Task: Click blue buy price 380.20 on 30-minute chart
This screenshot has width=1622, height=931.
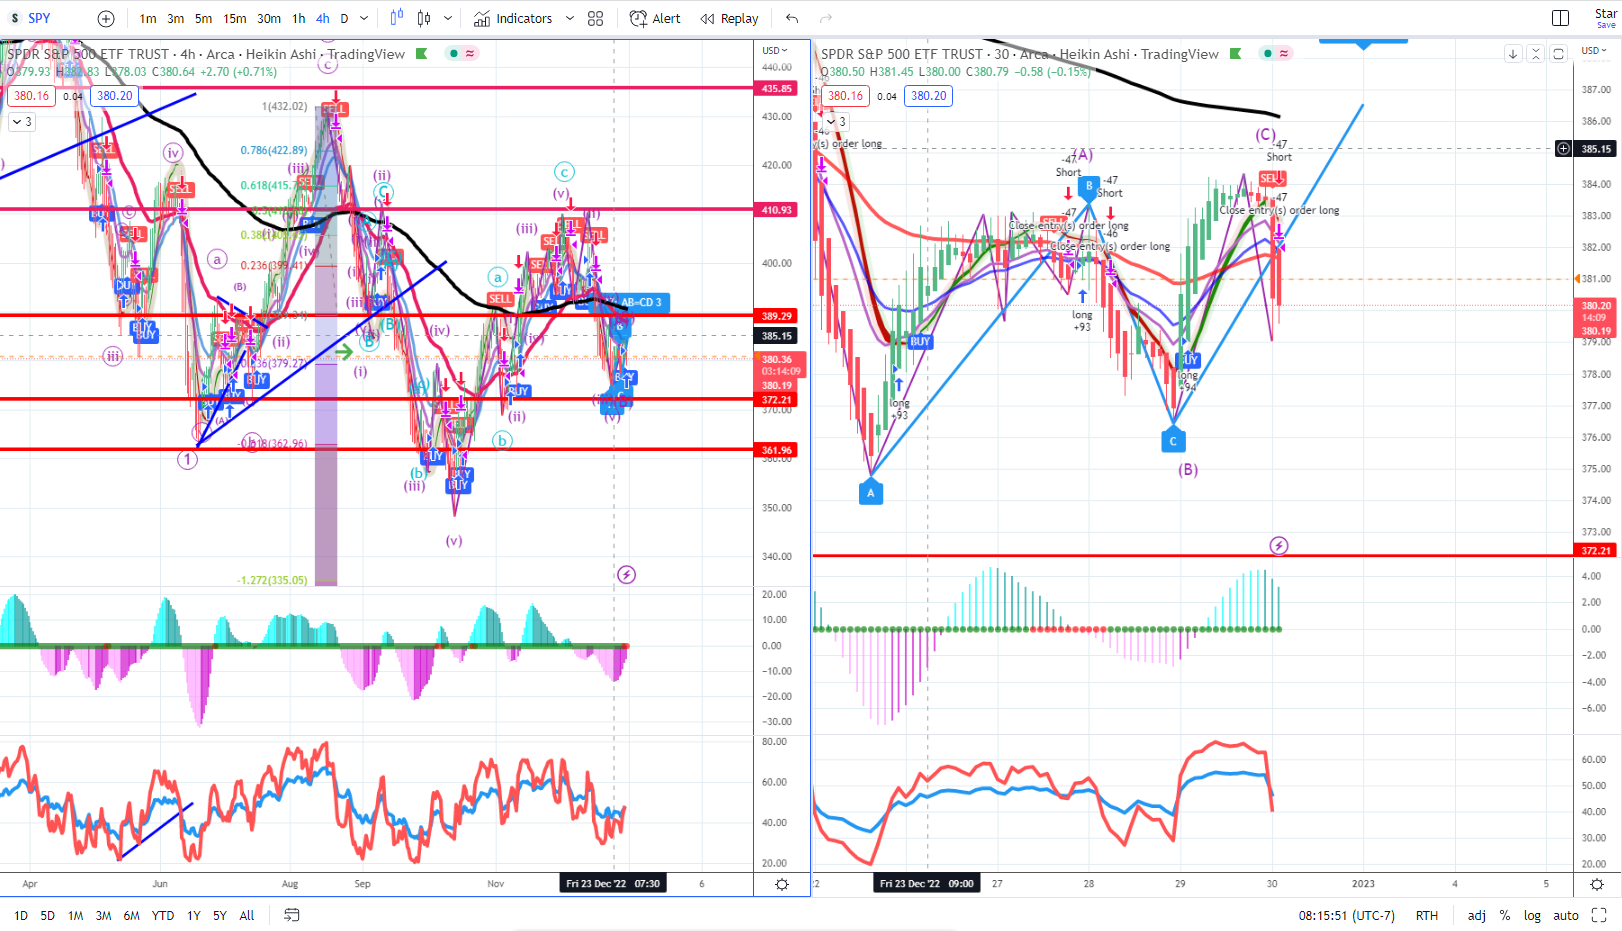Action: point(929,96)
